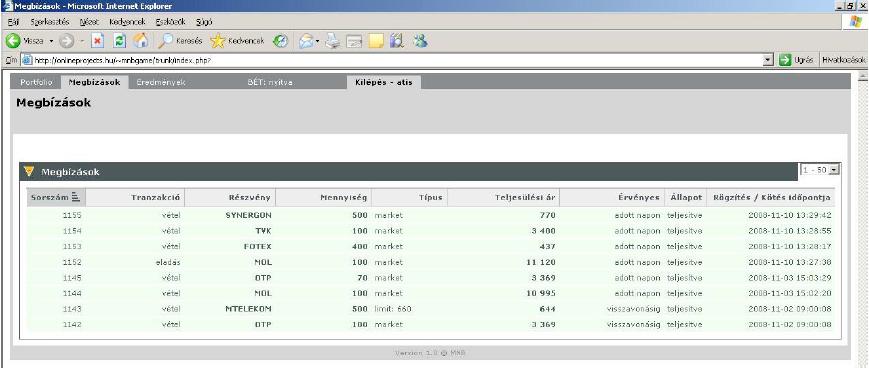
Task: Click the Hivatkozások links bar label
Action: (x=844, y=60)
